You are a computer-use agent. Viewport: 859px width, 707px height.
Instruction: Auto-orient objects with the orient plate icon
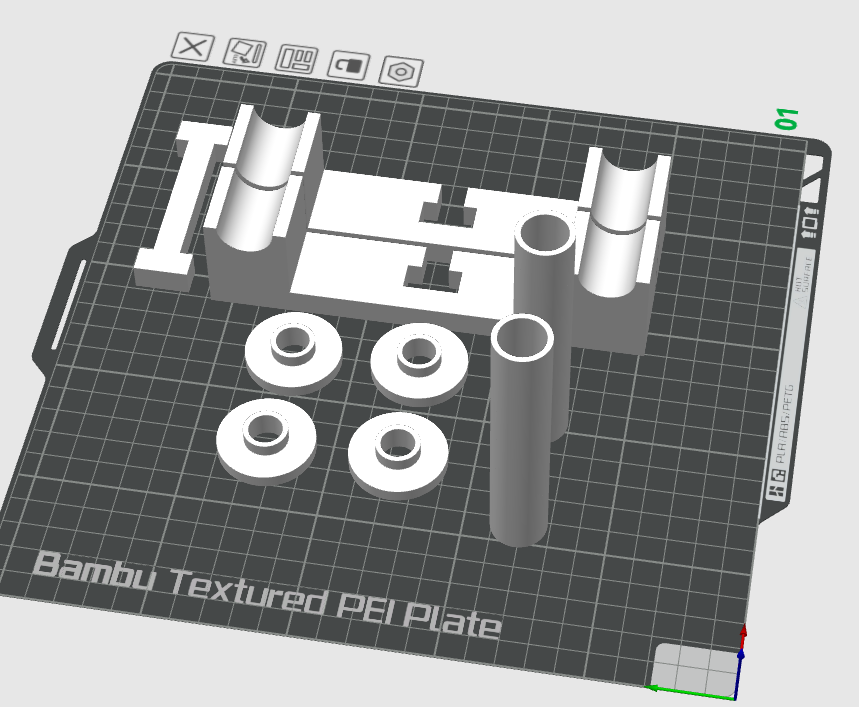pos(245,53)
